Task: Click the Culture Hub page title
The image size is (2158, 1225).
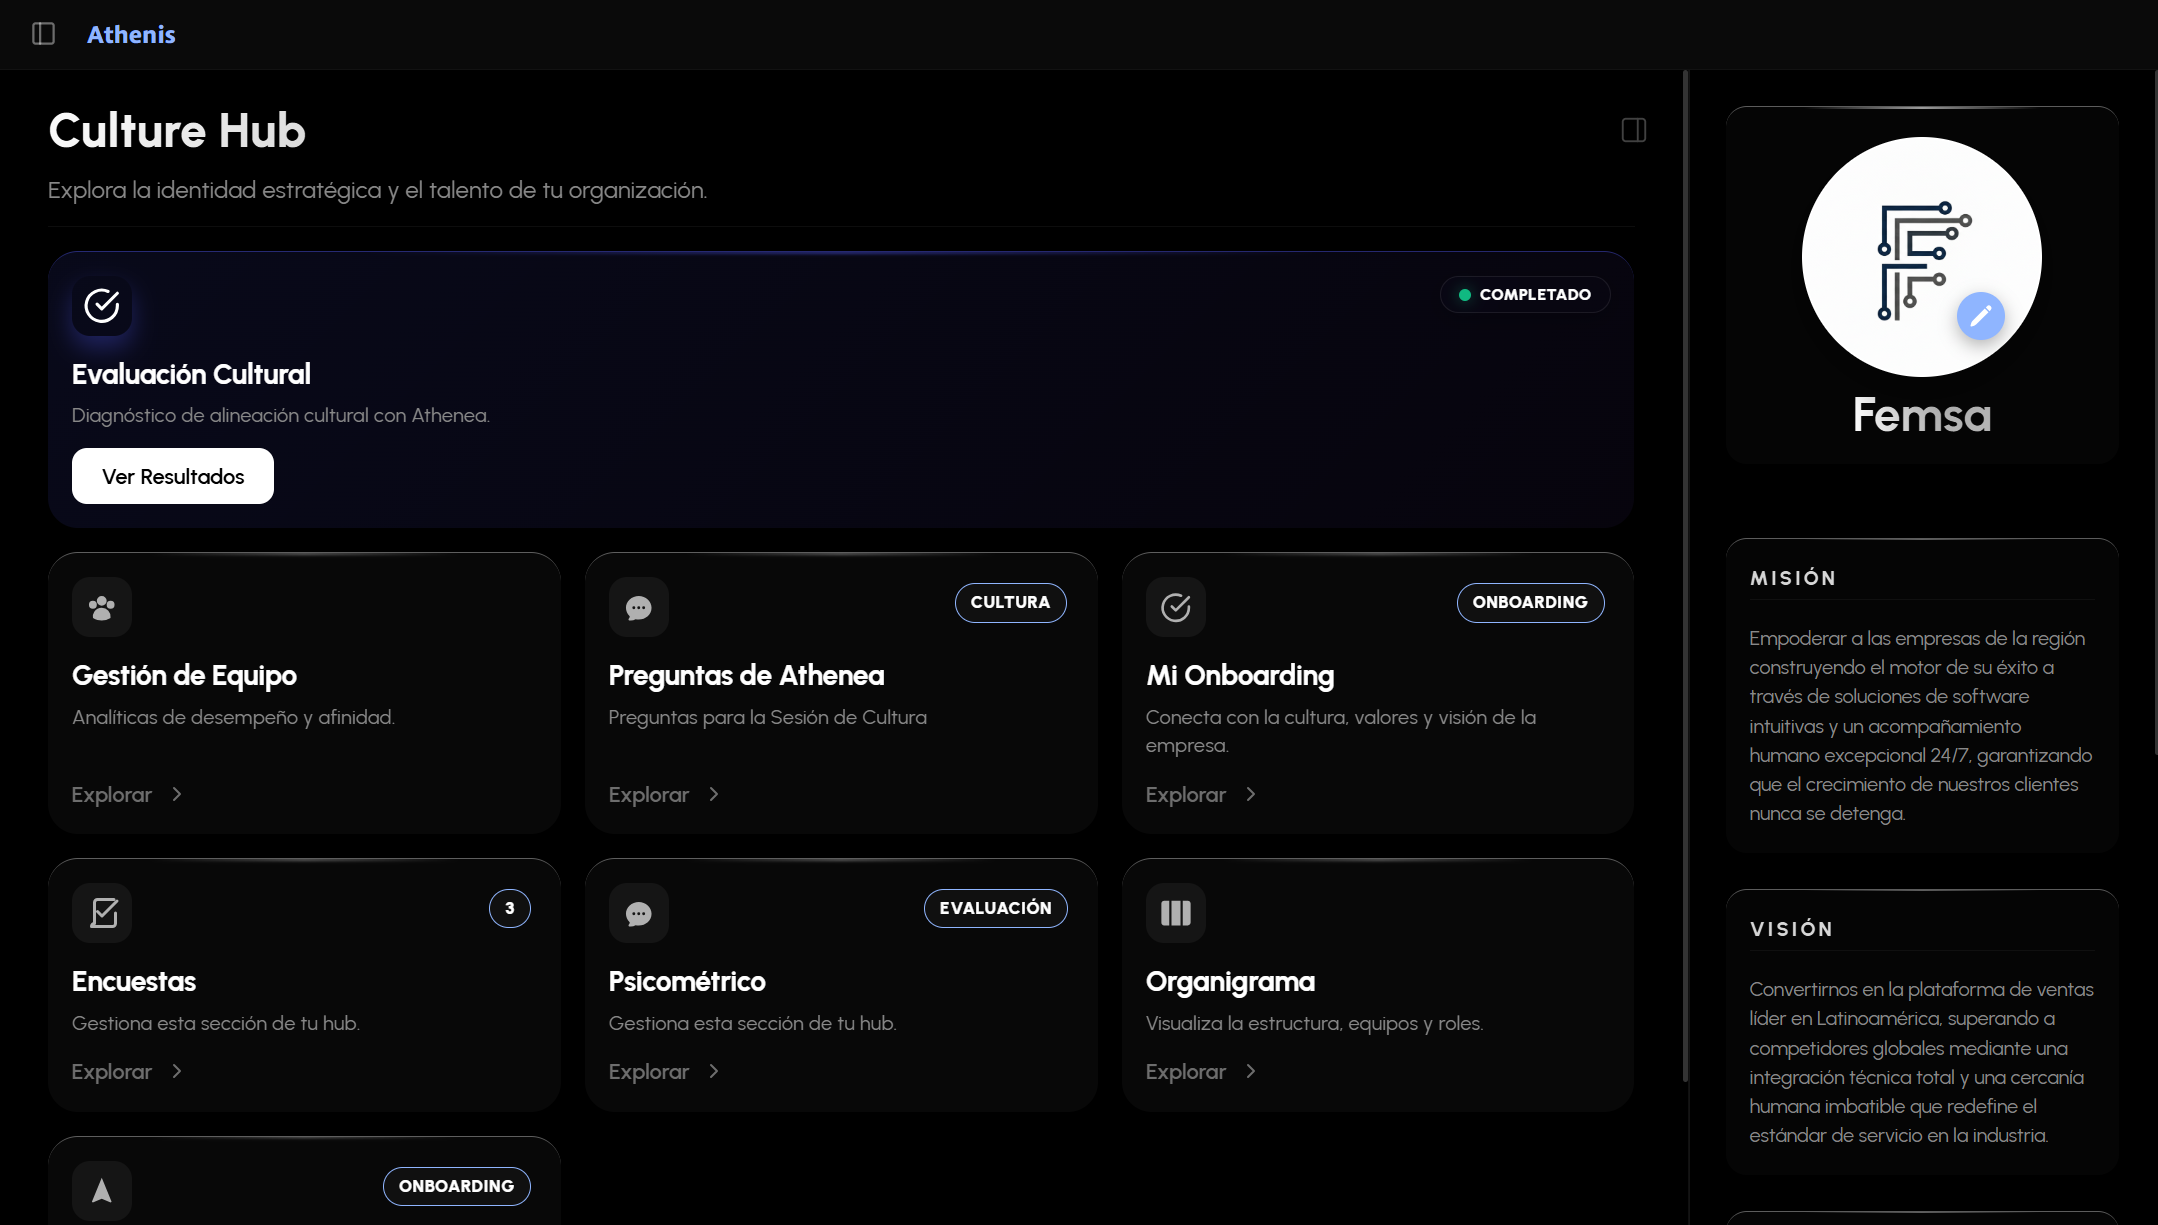Action: coord(177,131)
